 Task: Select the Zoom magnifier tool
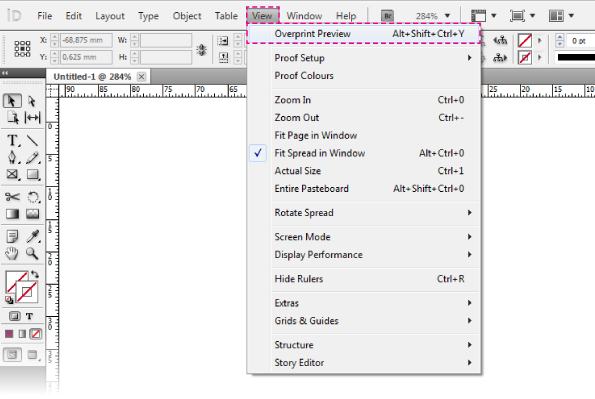[x=32, y=253]
